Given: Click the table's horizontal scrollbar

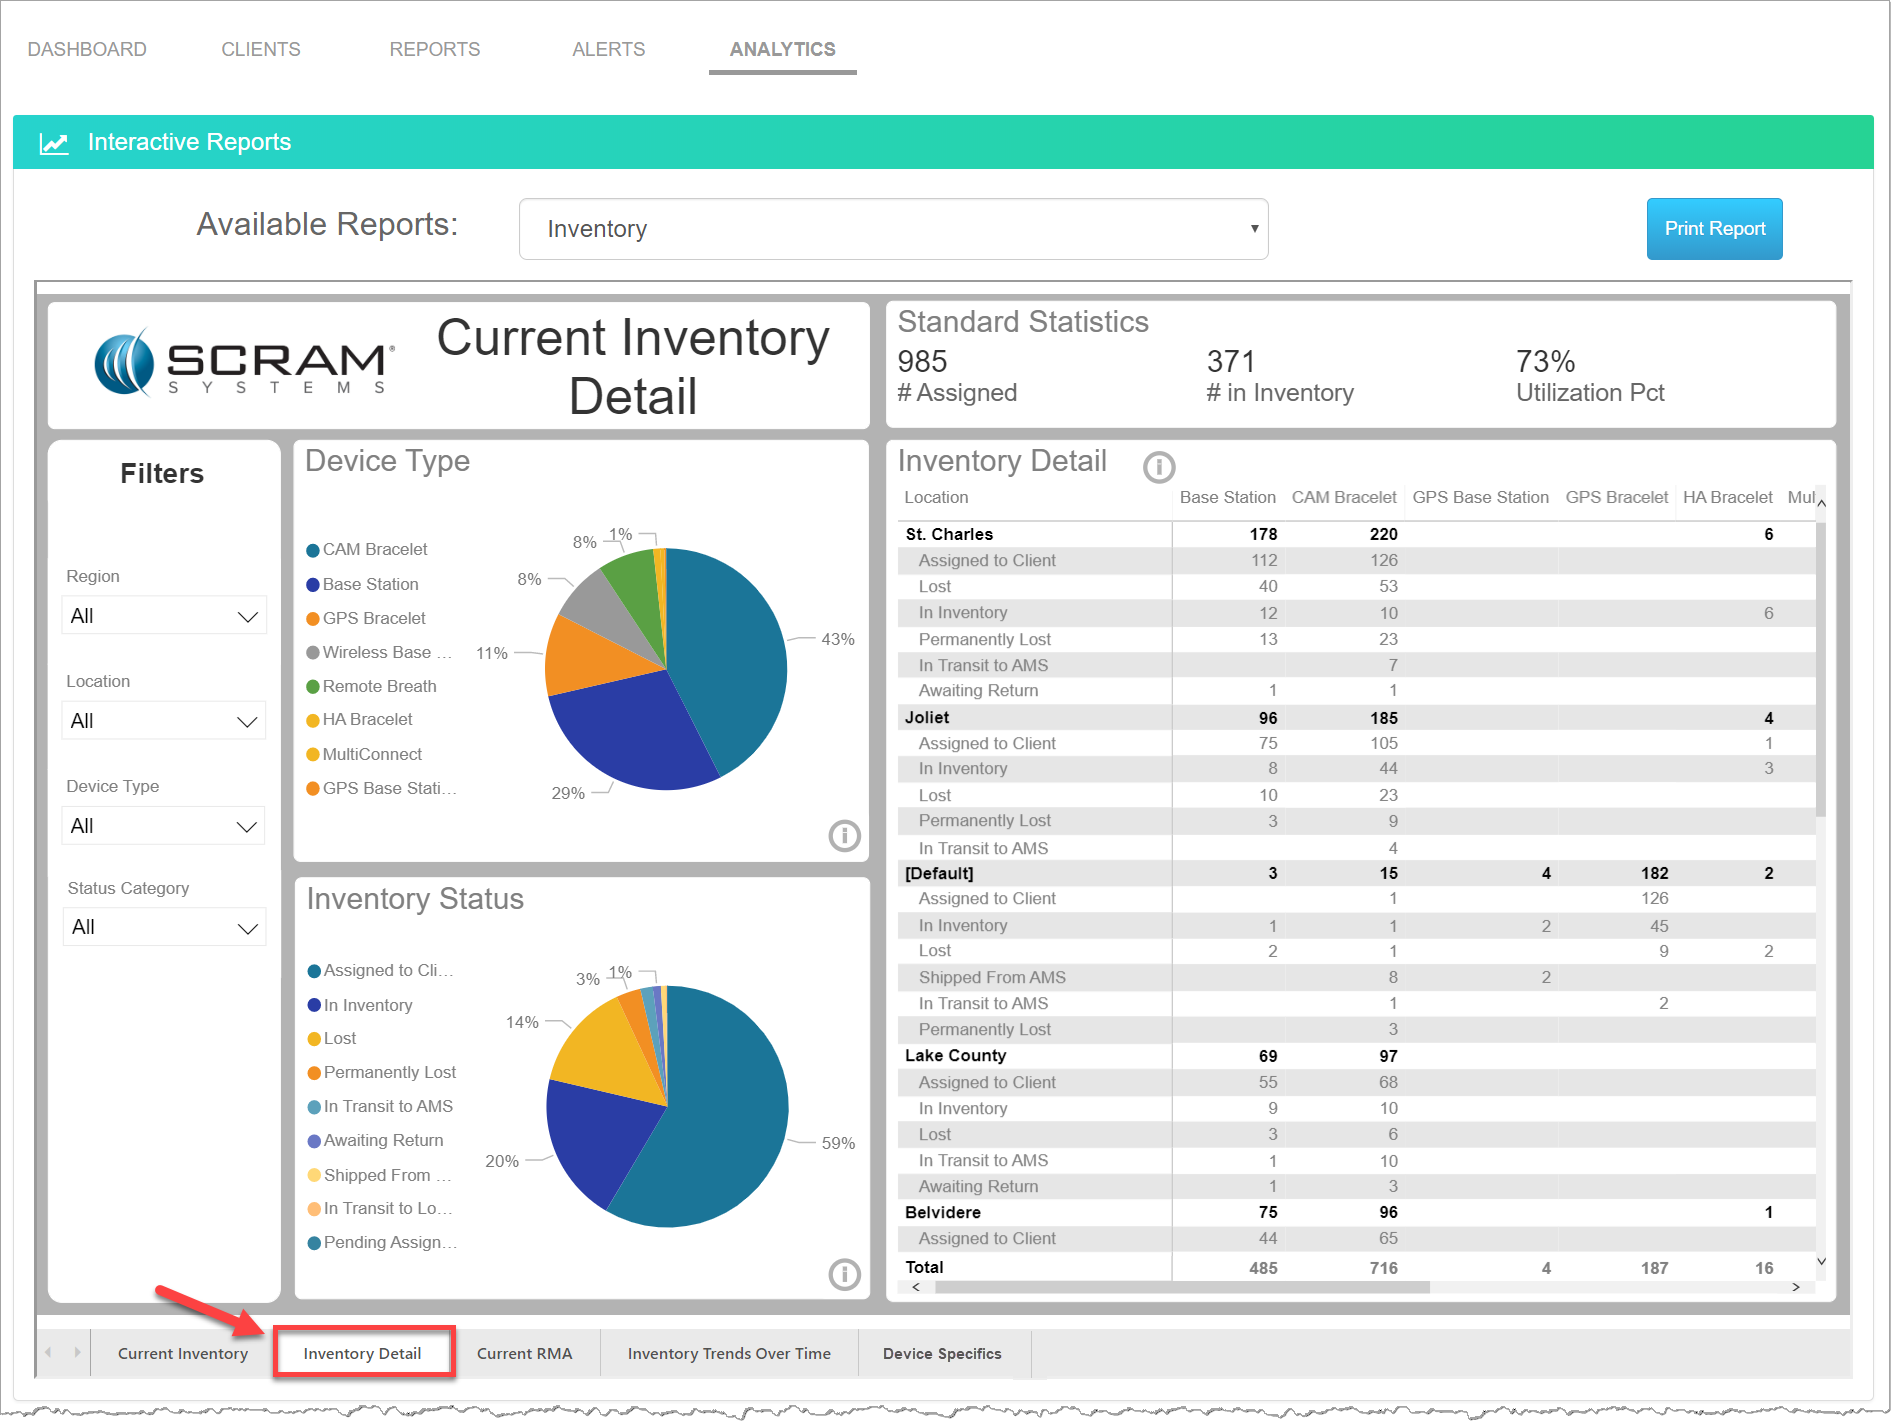Looking at the screenshot, I should pos(1180,1287).
